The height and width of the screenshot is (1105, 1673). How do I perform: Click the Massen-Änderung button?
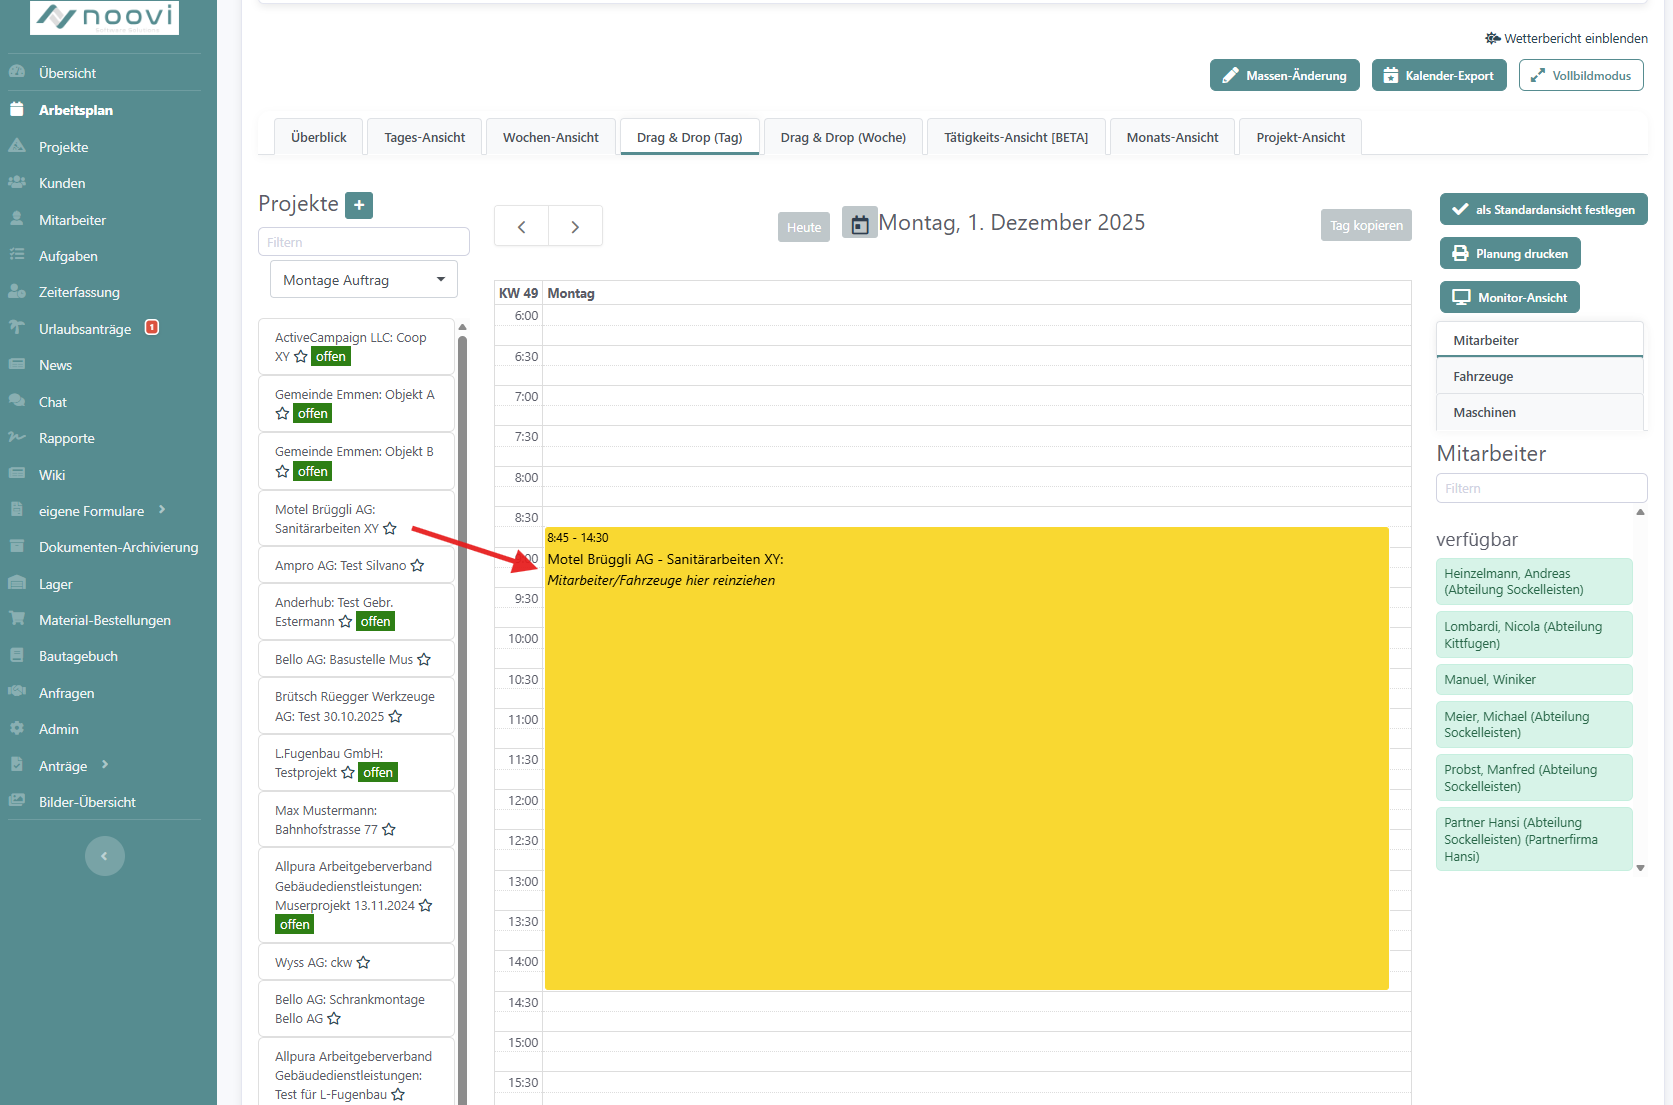(x=1285, y=75)
